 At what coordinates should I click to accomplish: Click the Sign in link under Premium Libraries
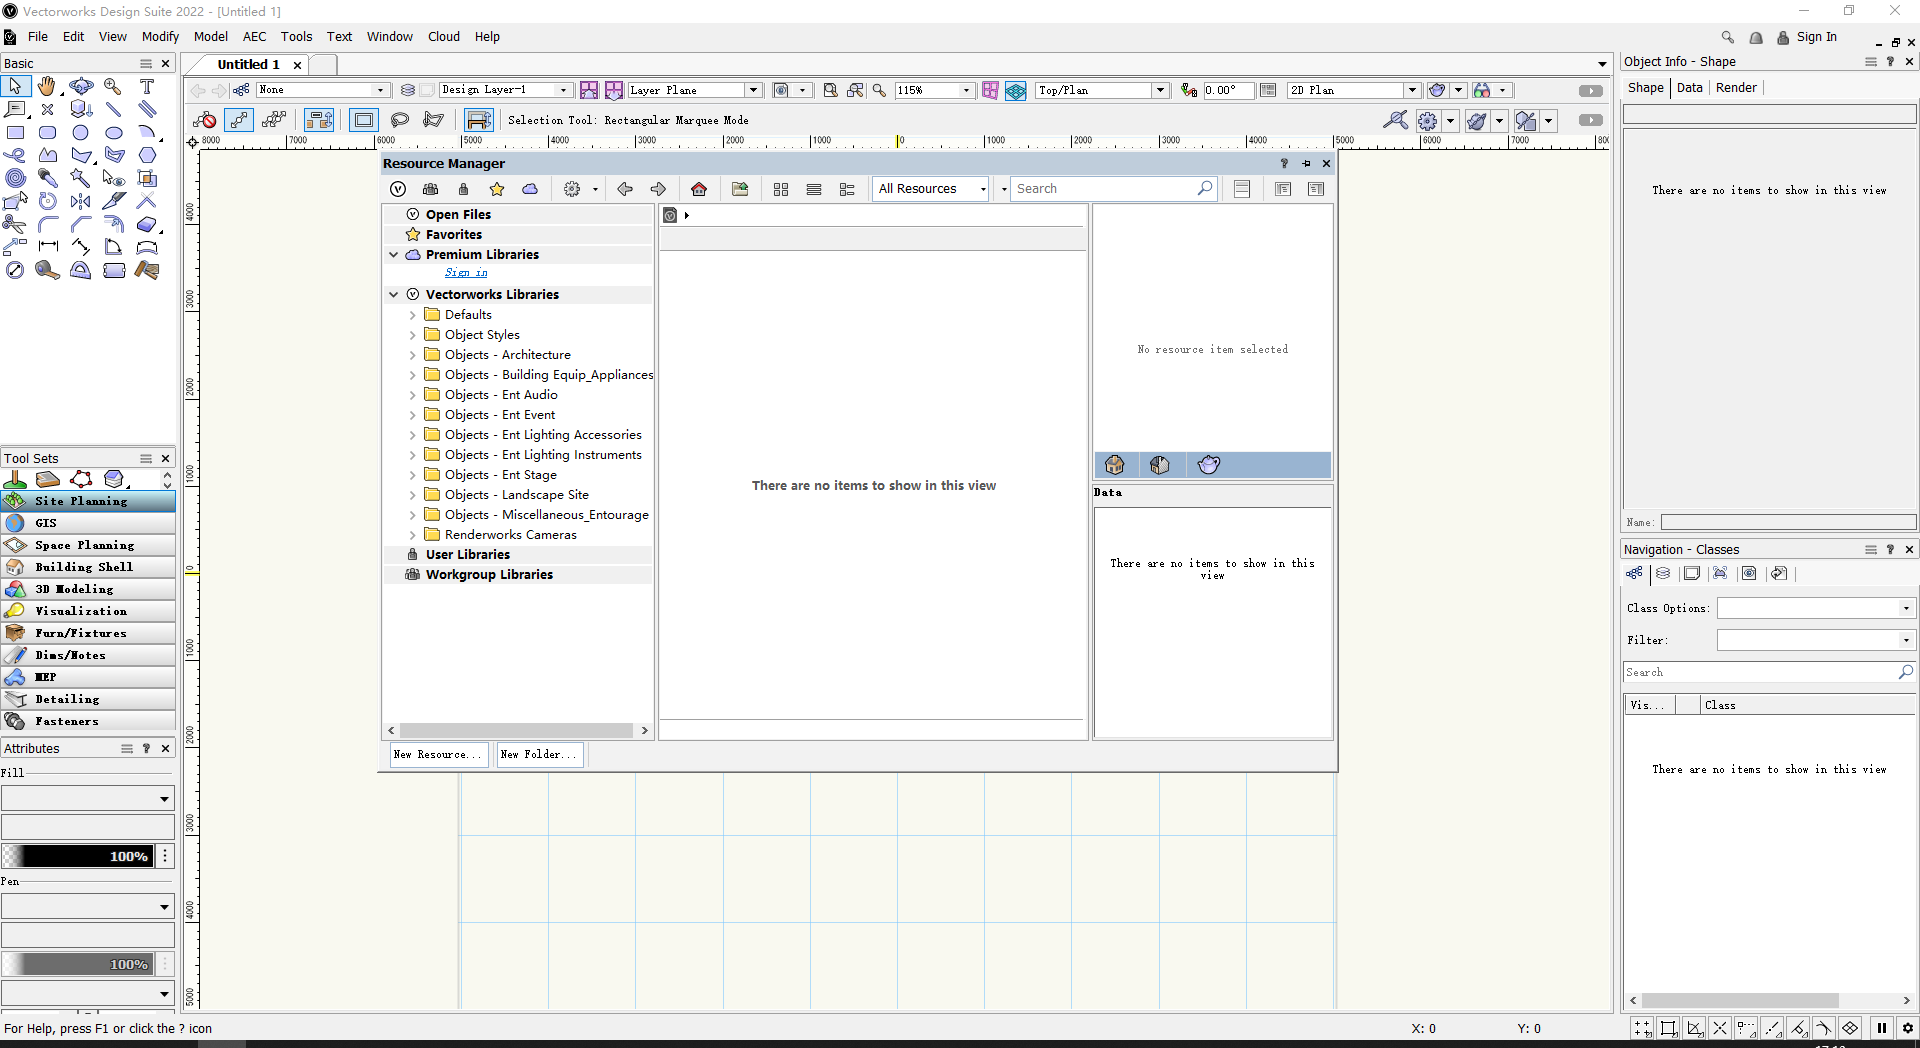tap(466, 273)
